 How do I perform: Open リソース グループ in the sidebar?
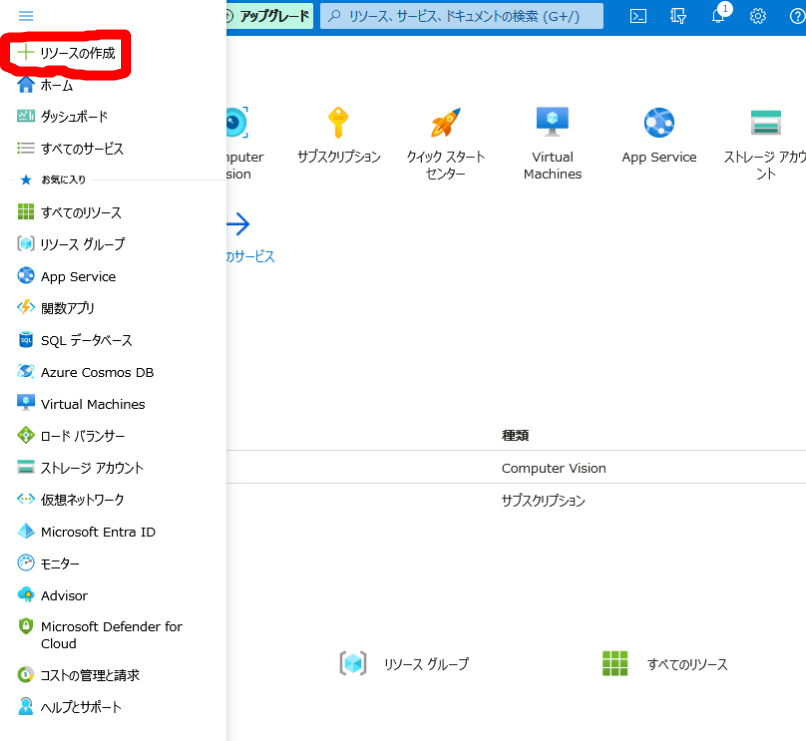71,244
